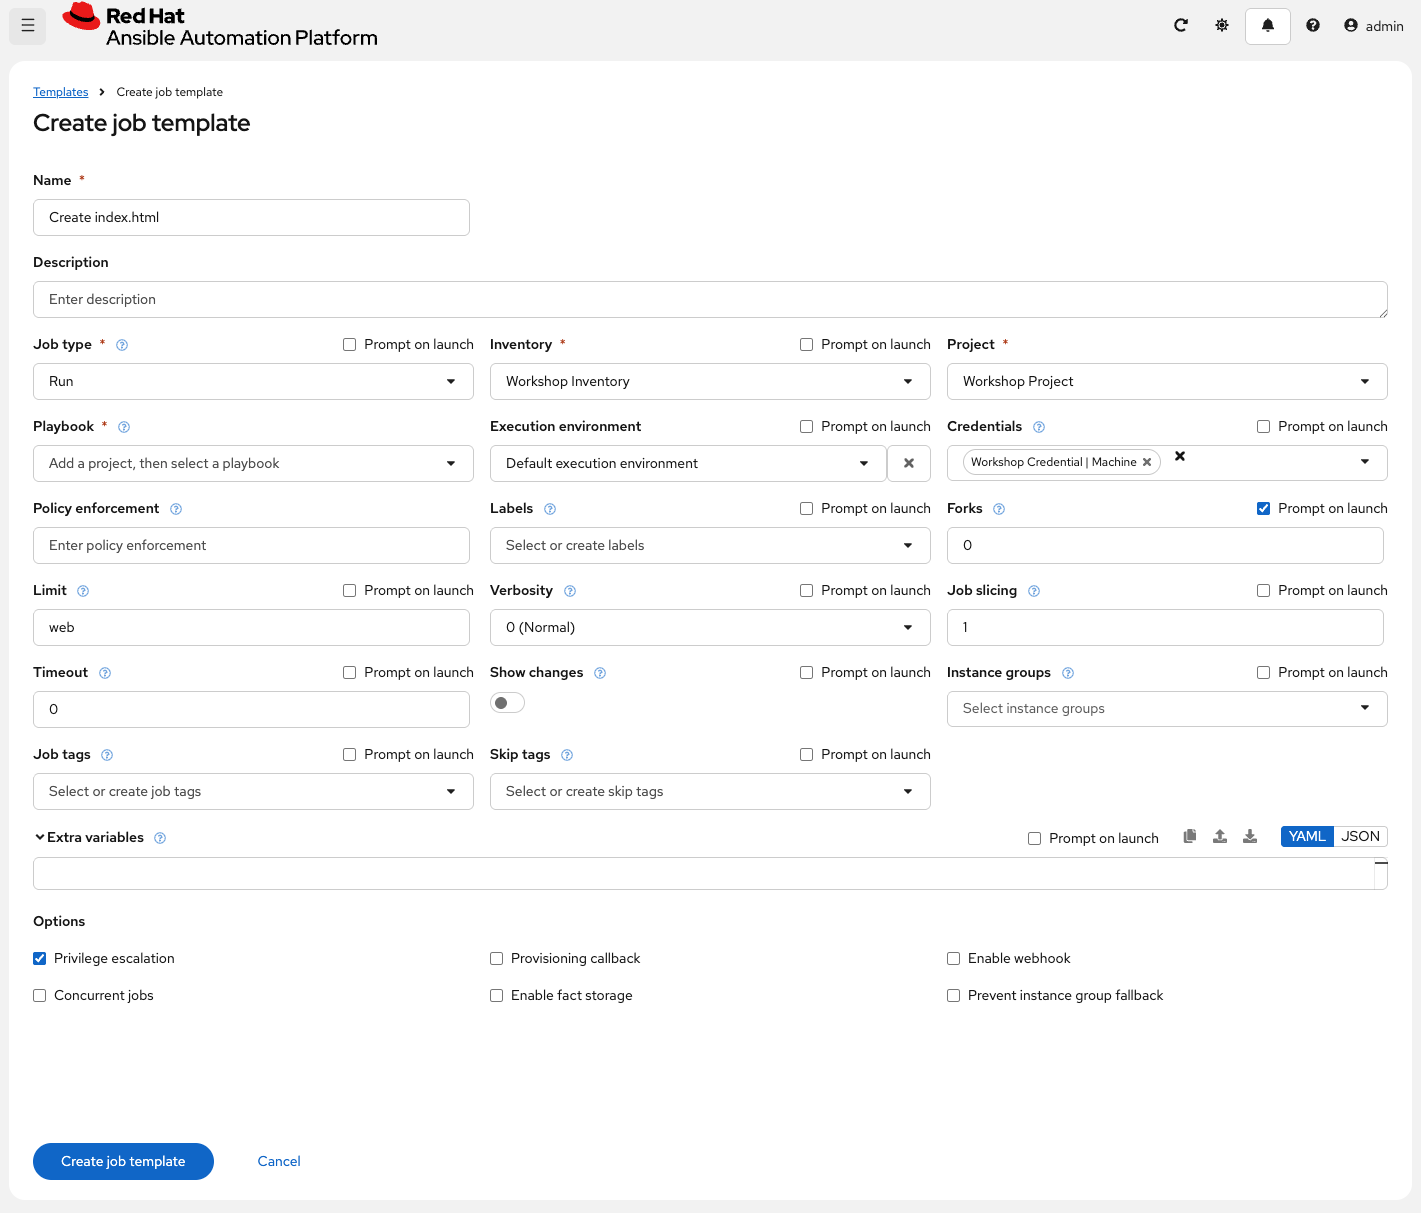
Task: Click the refresh icon in header
Action: pyautogui.click(x=1181, y=26)
